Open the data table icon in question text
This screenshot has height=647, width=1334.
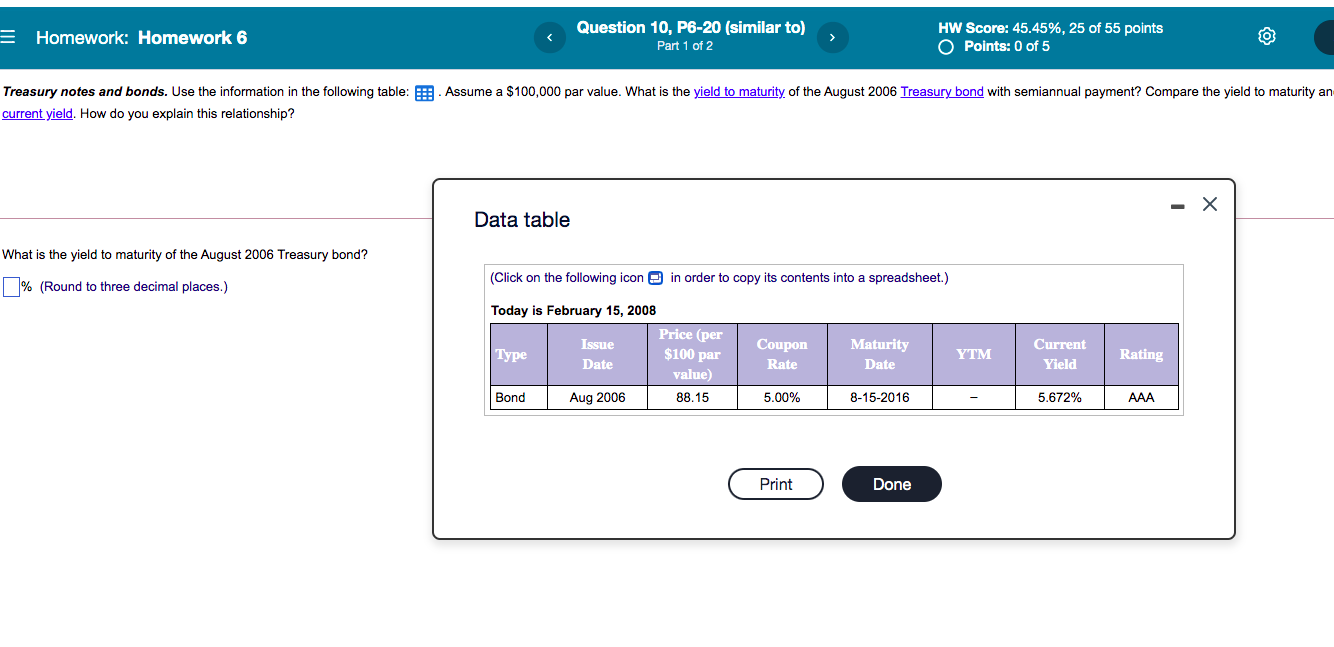pos(423,93)
